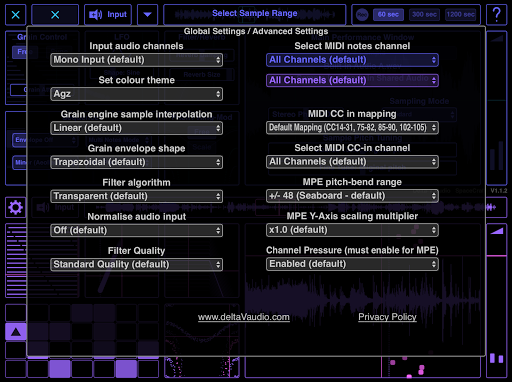Click the Select Sample Range waveform bar
Viewport: 512px width, 382px height.
255,15
